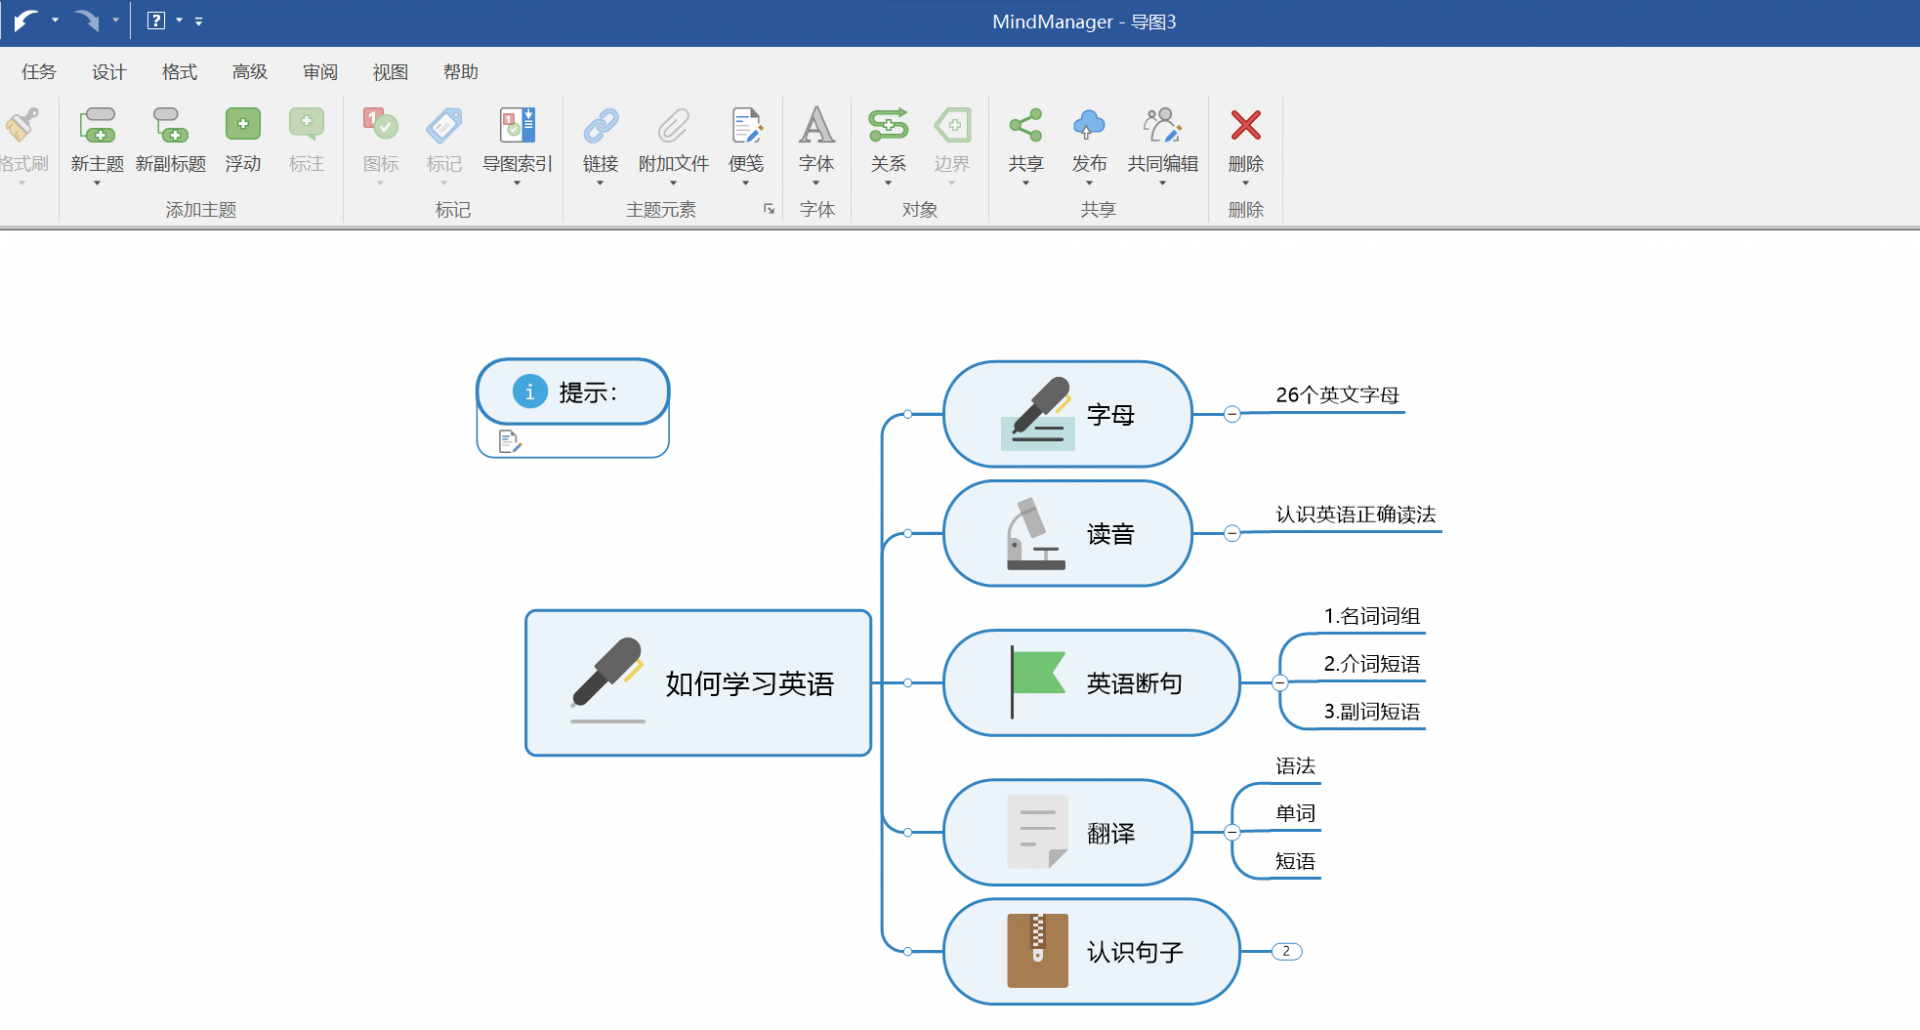Open the note icon under 提示 topic
1920x1030 pixels.
(510, 441)
